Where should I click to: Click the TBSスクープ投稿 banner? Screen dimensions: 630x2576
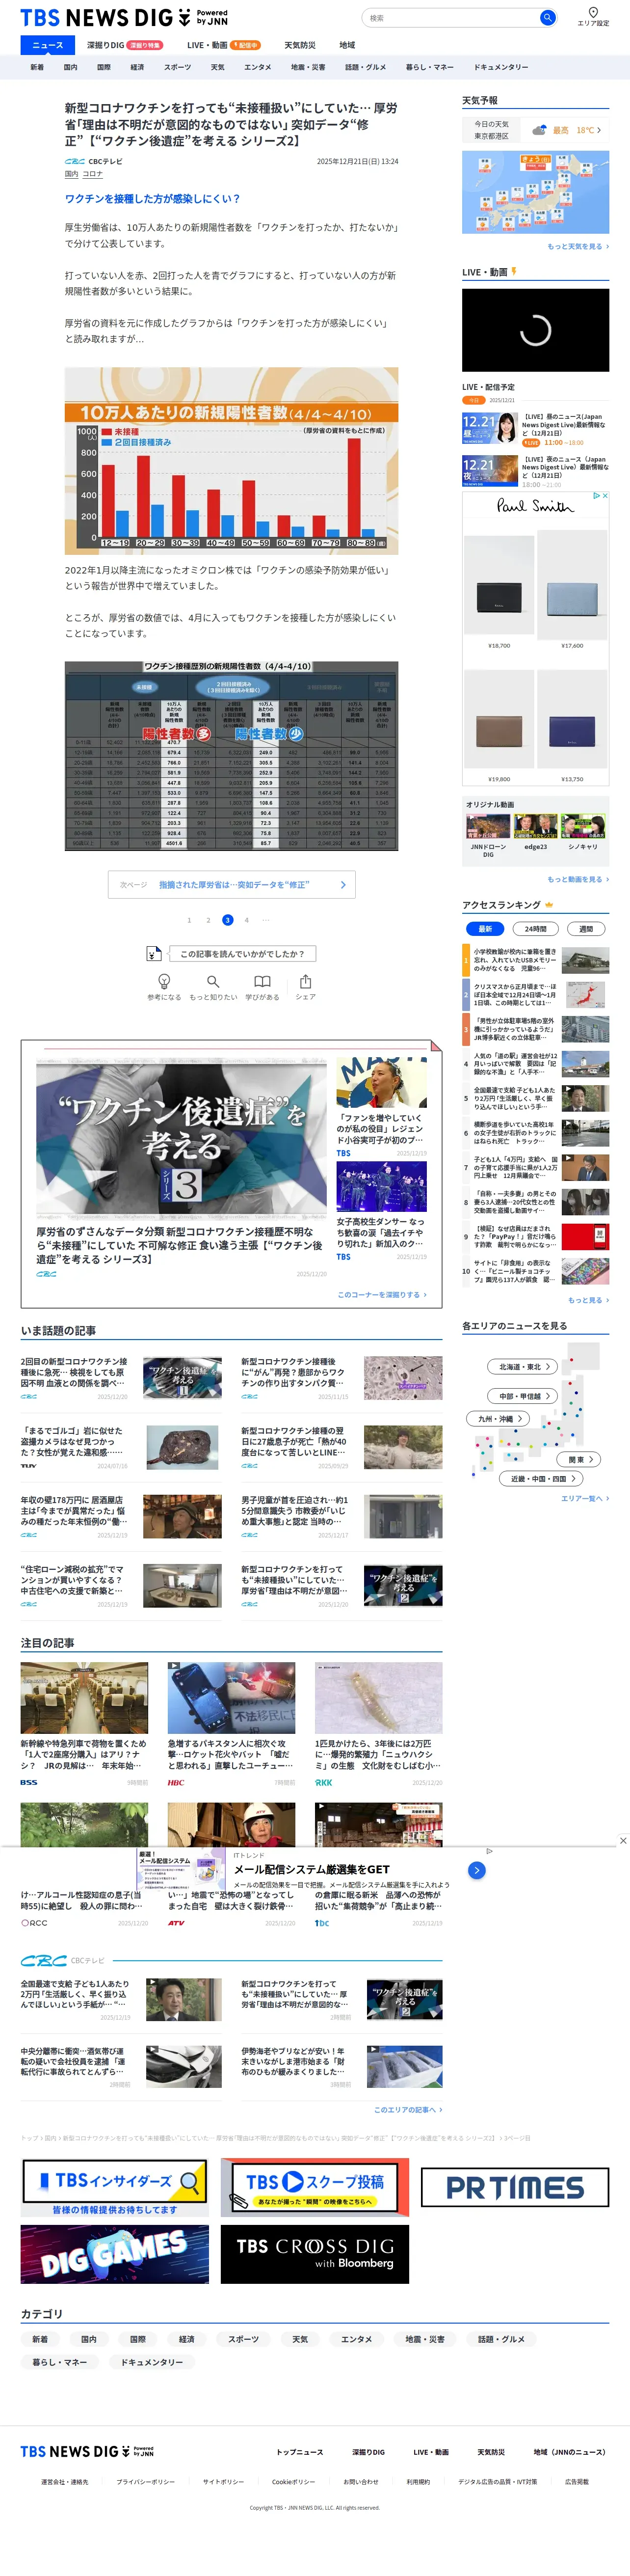point(315,2187)
